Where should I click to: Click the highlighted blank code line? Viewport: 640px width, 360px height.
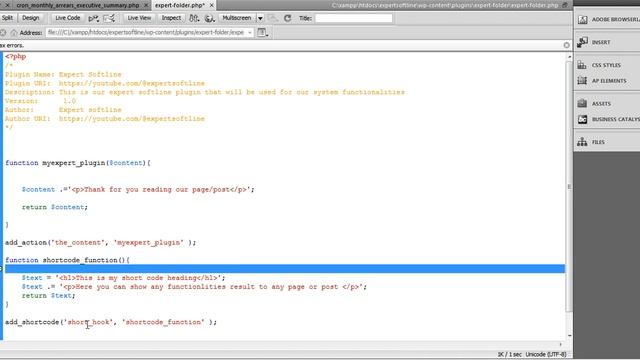pyautogui.click(x=285, y=269)
